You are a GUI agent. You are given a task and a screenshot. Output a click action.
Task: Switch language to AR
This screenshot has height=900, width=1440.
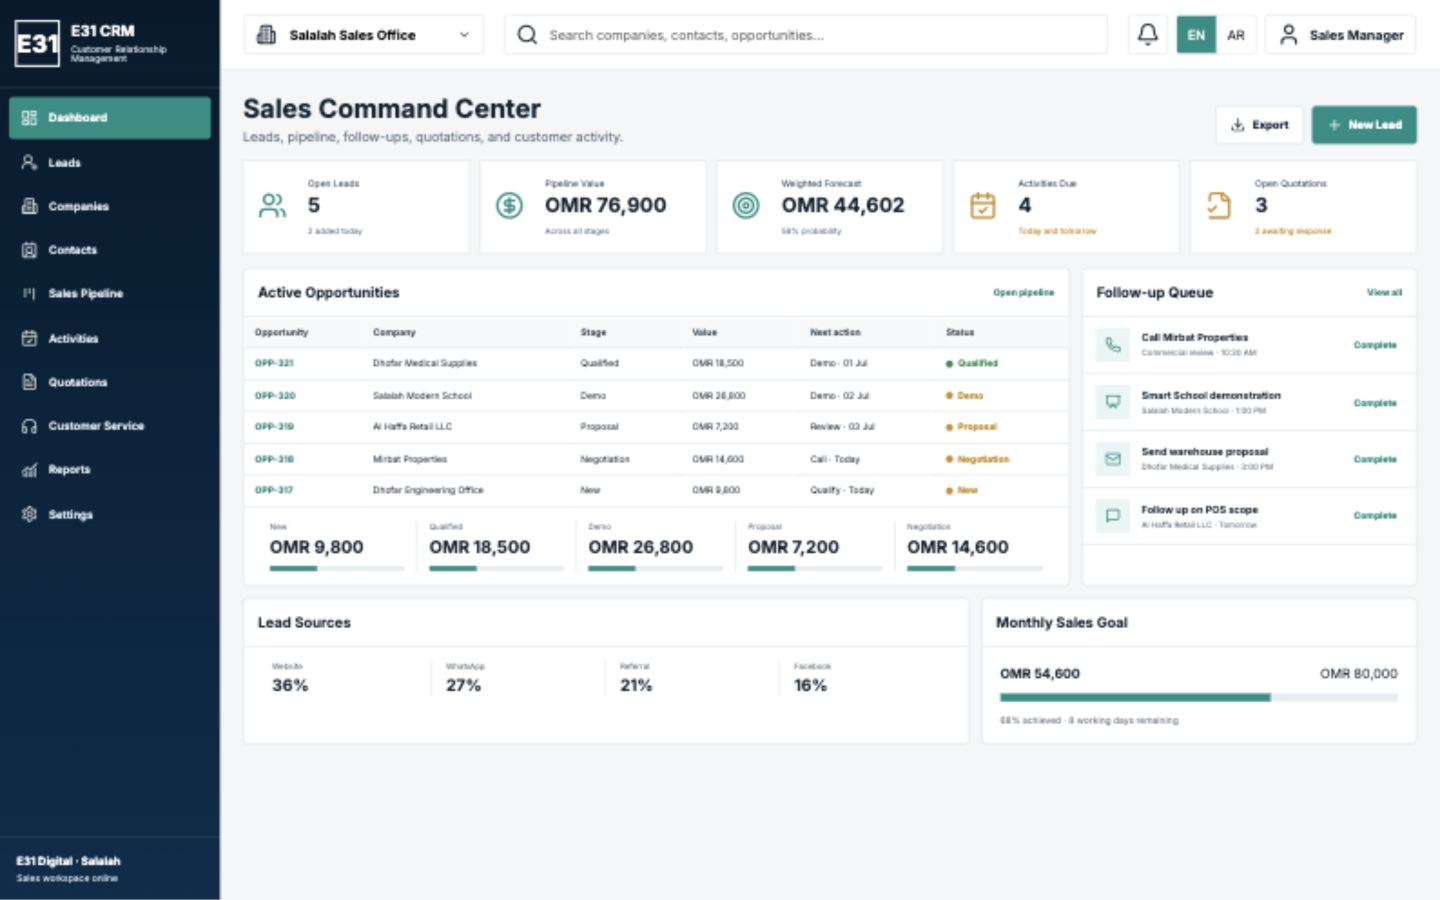coord(1236,35)
